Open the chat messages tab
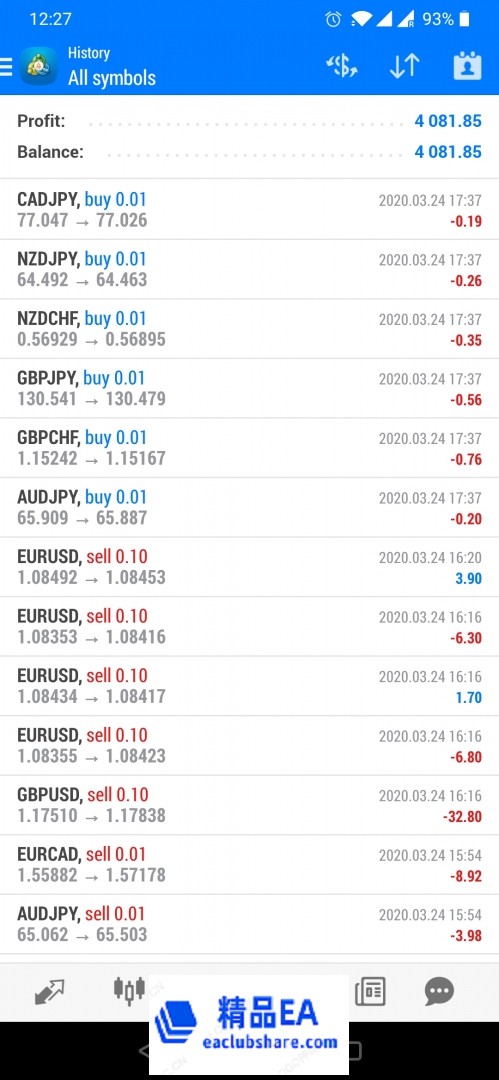The height and width of the screenshot is (1080, 499). click(439, 992)
